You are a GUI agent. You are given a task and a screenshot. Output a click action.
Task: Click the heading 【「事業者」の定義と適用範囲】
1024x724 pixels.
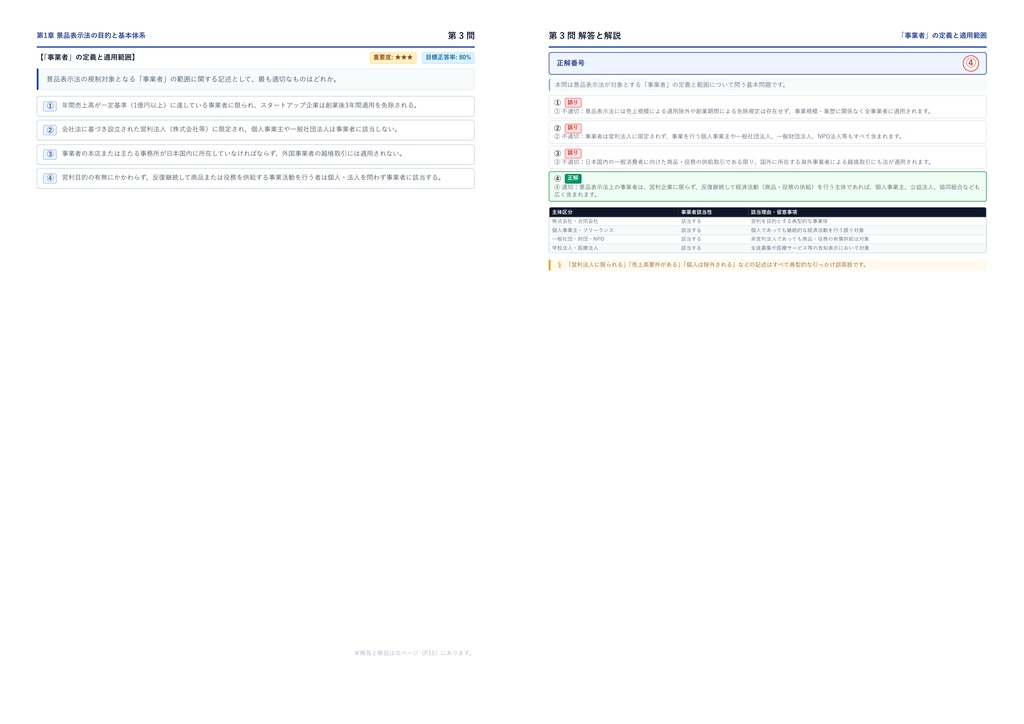(87, 57)
